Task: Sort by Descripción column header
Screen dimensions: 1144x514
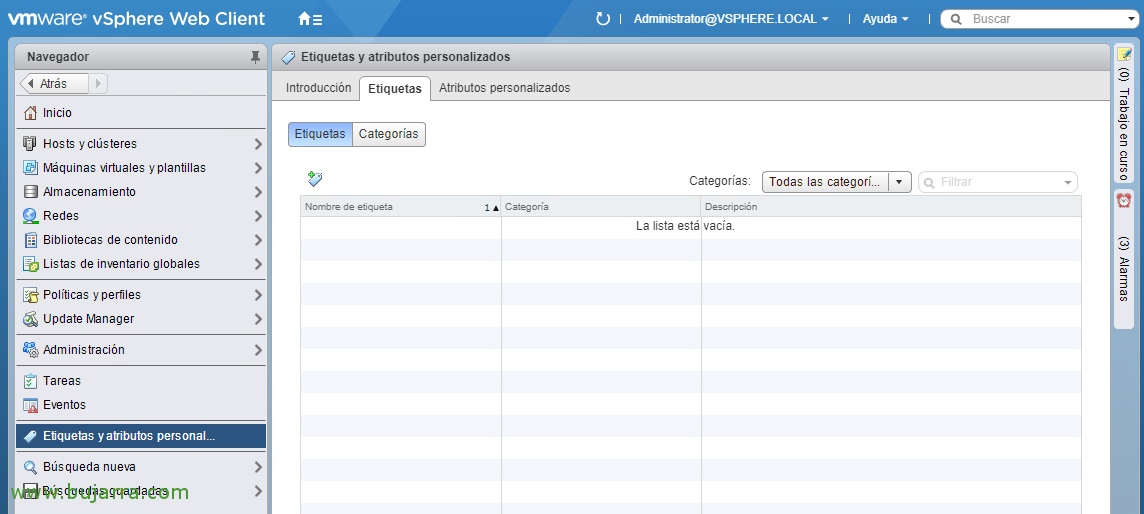Action: coord(891,207)
